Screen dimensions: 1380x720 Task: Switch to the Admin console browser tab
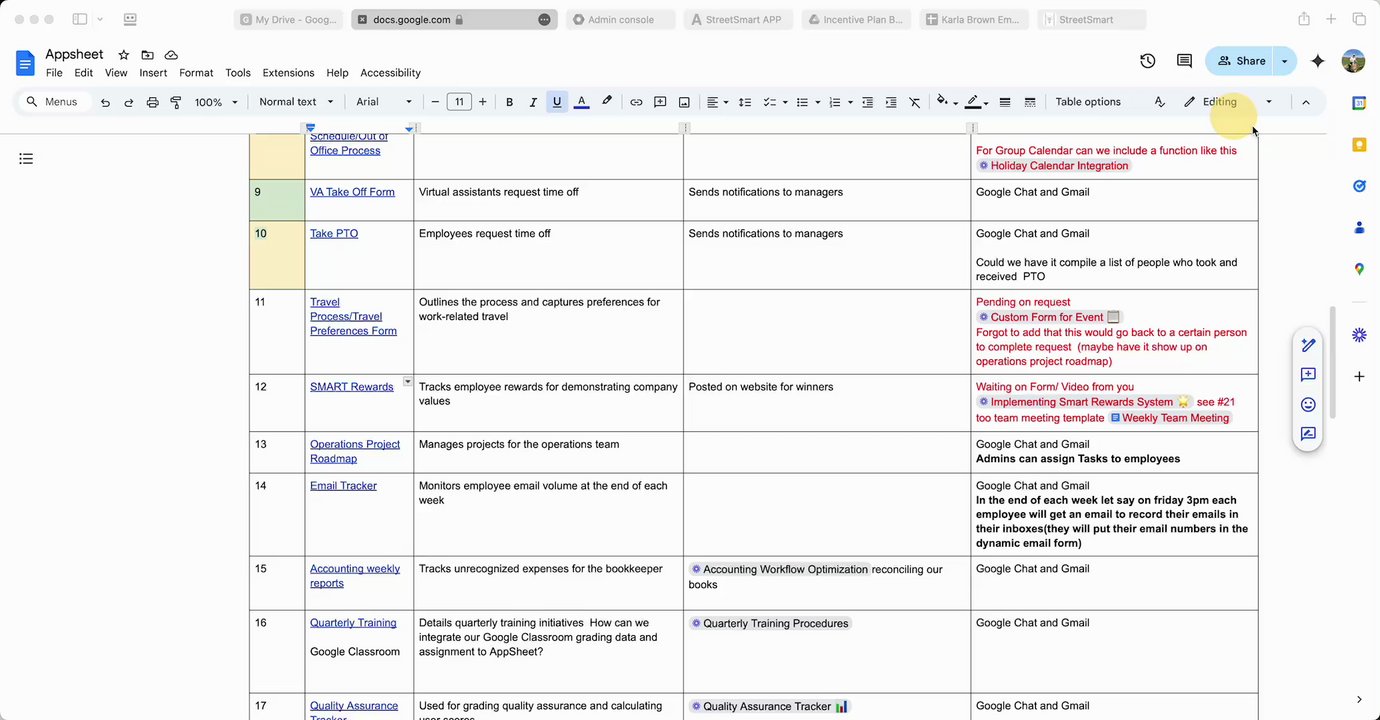620,19
